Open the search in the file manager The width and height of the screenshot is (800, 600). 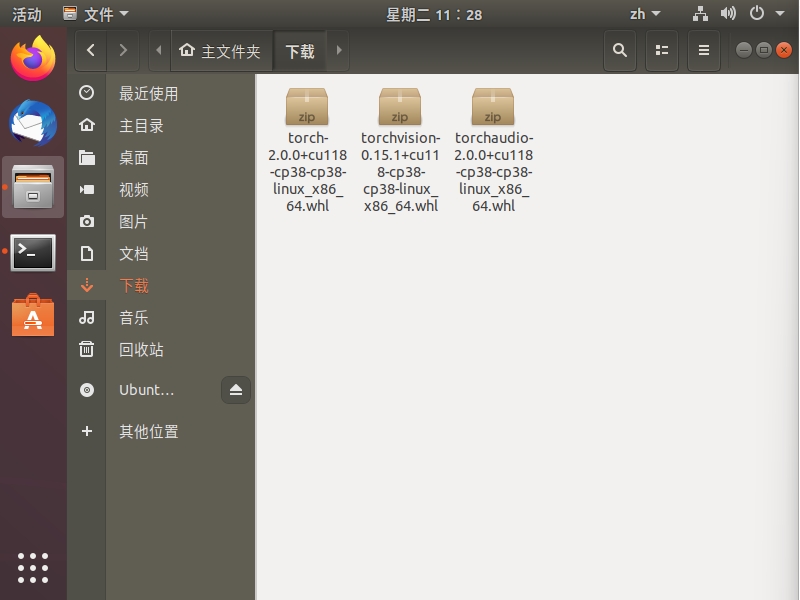coord(619,50)
